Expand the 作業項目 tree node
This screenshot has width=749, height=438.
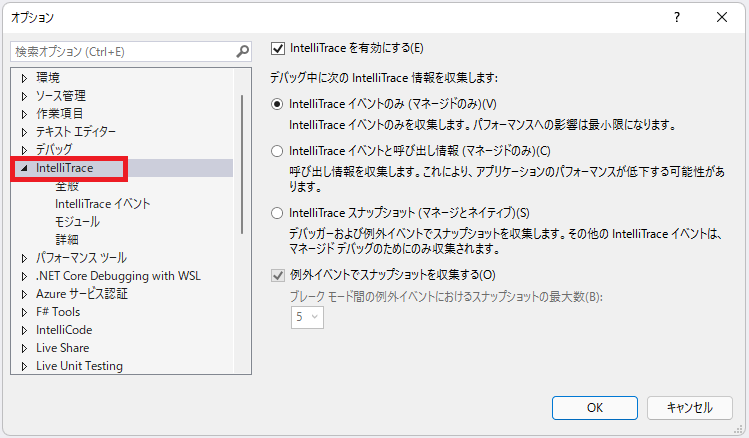click(x=24, y=114)
